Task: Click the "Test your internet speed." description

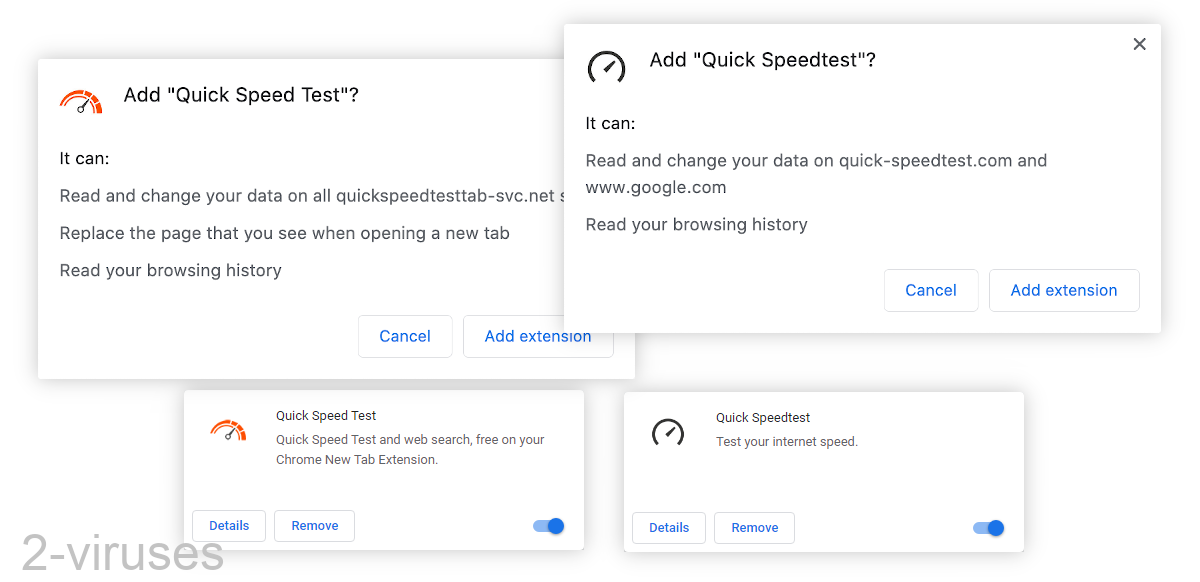Action: (786, 441)
